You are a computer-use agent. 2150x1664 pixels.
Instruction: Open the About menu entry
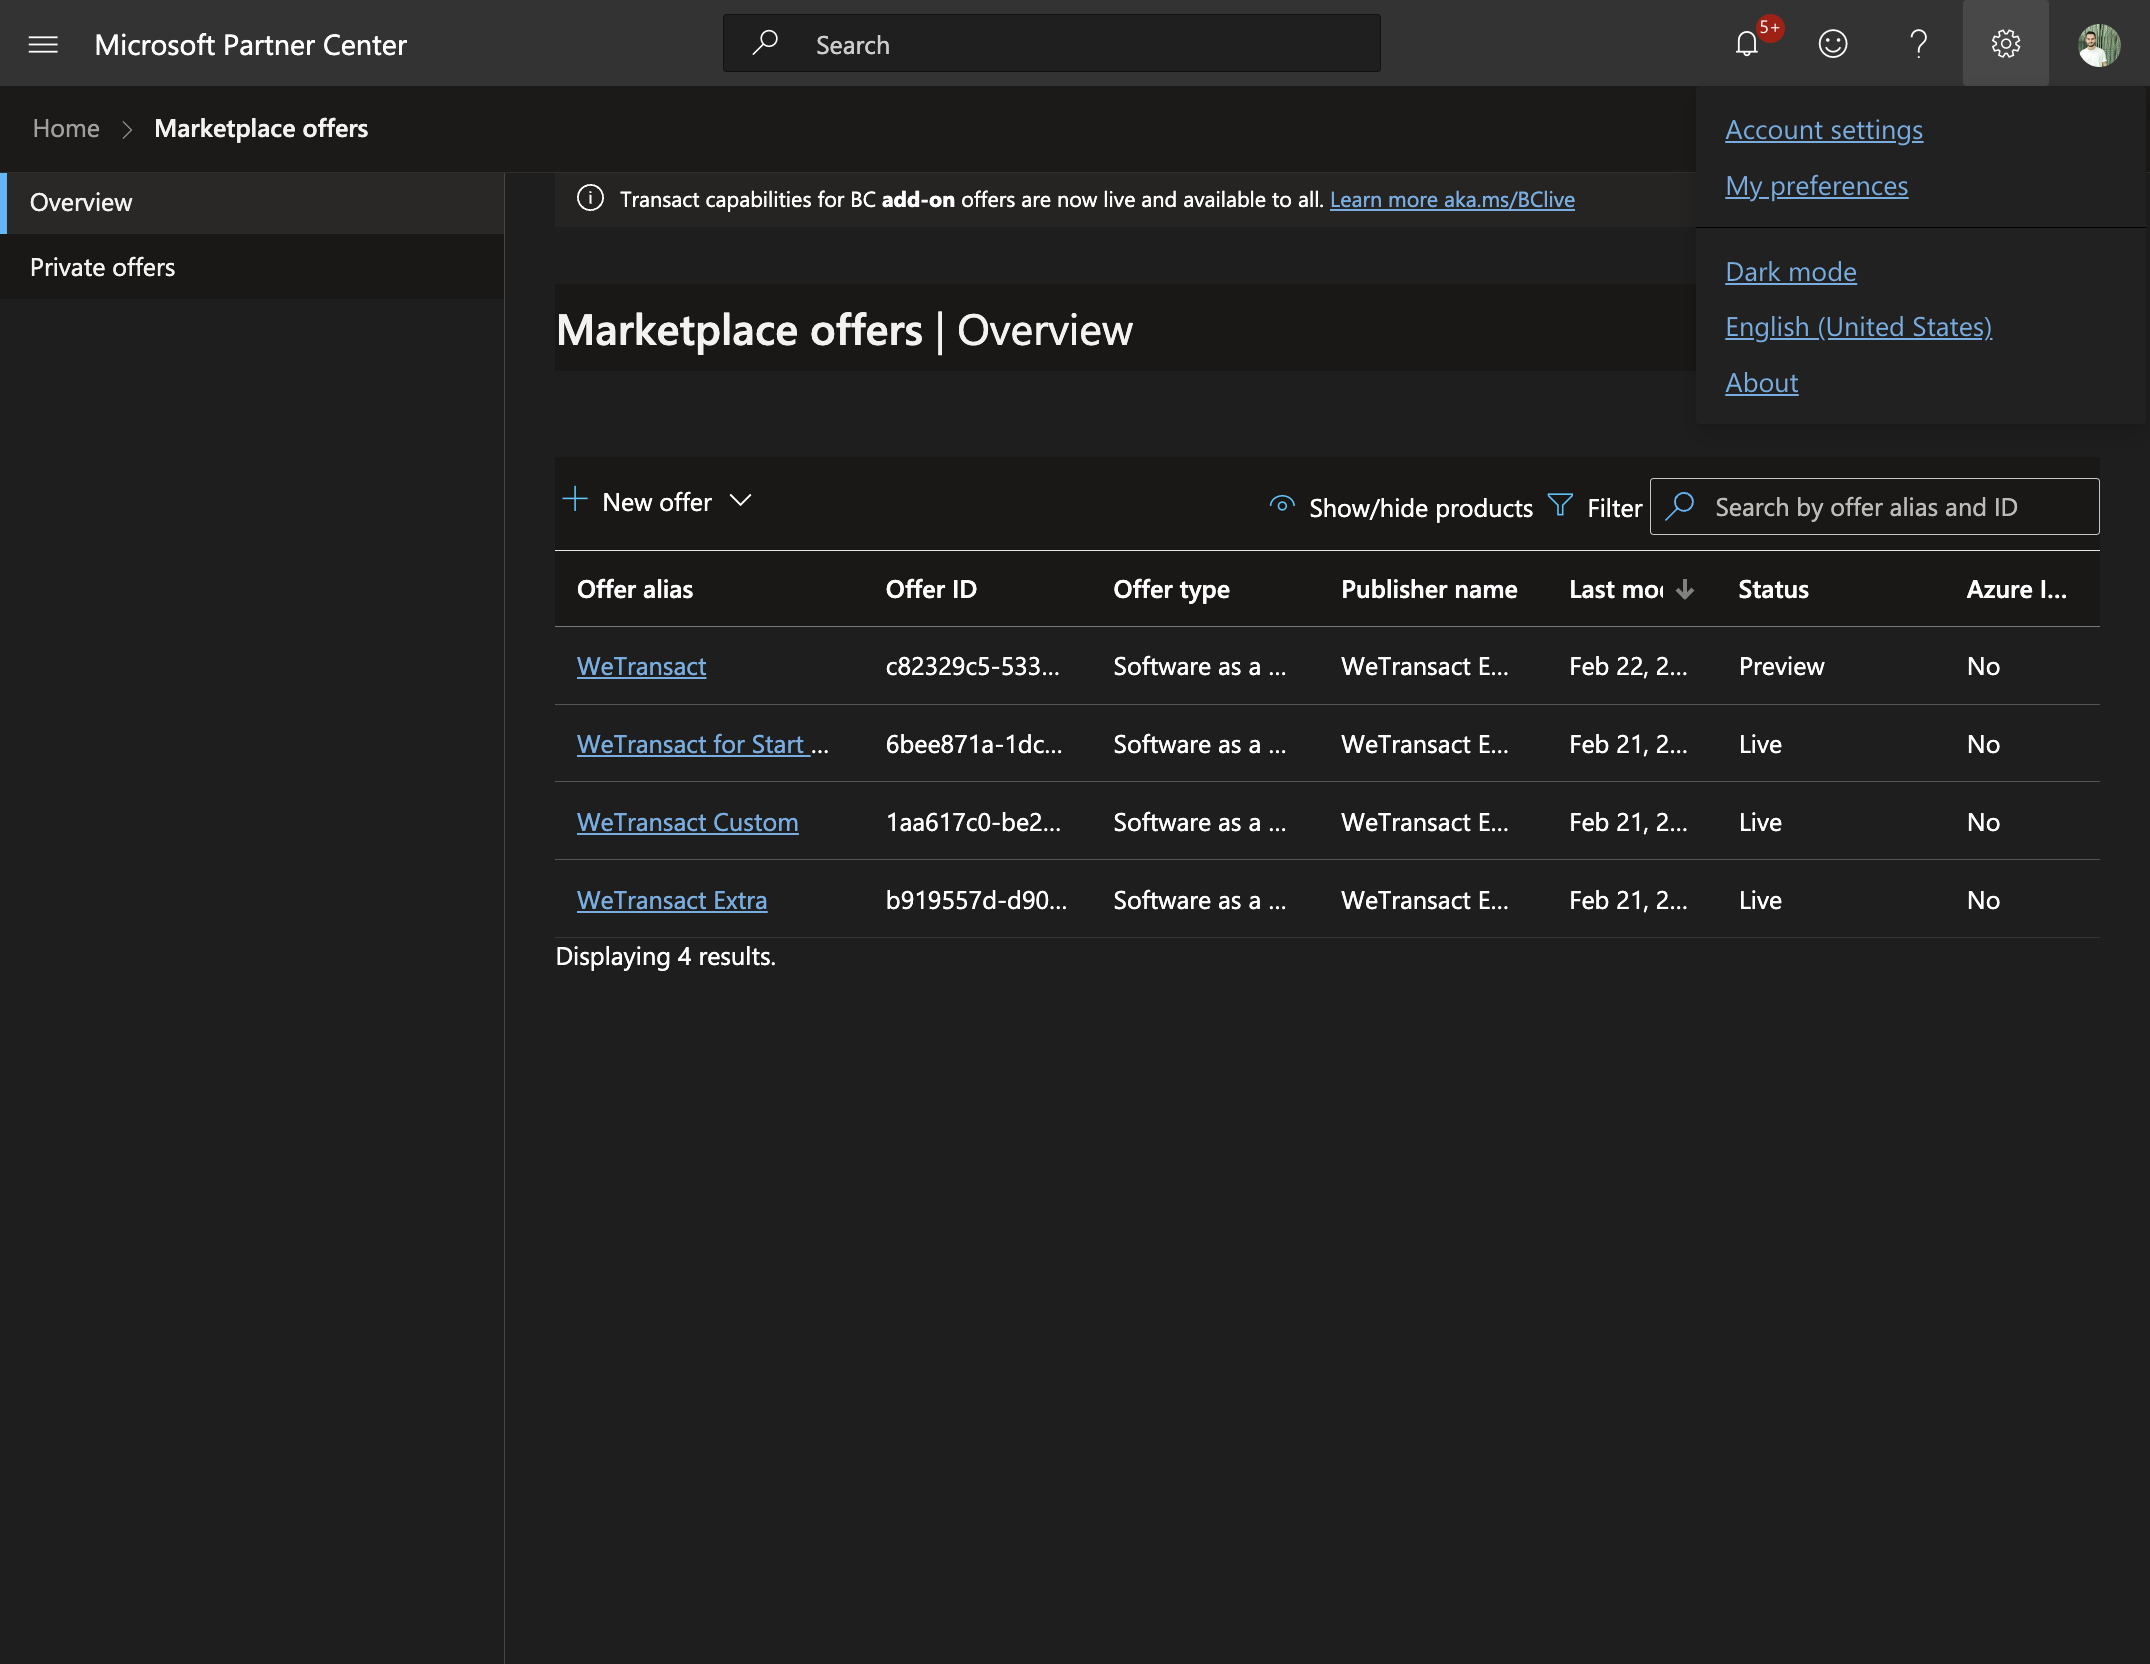pos(1761,383)
